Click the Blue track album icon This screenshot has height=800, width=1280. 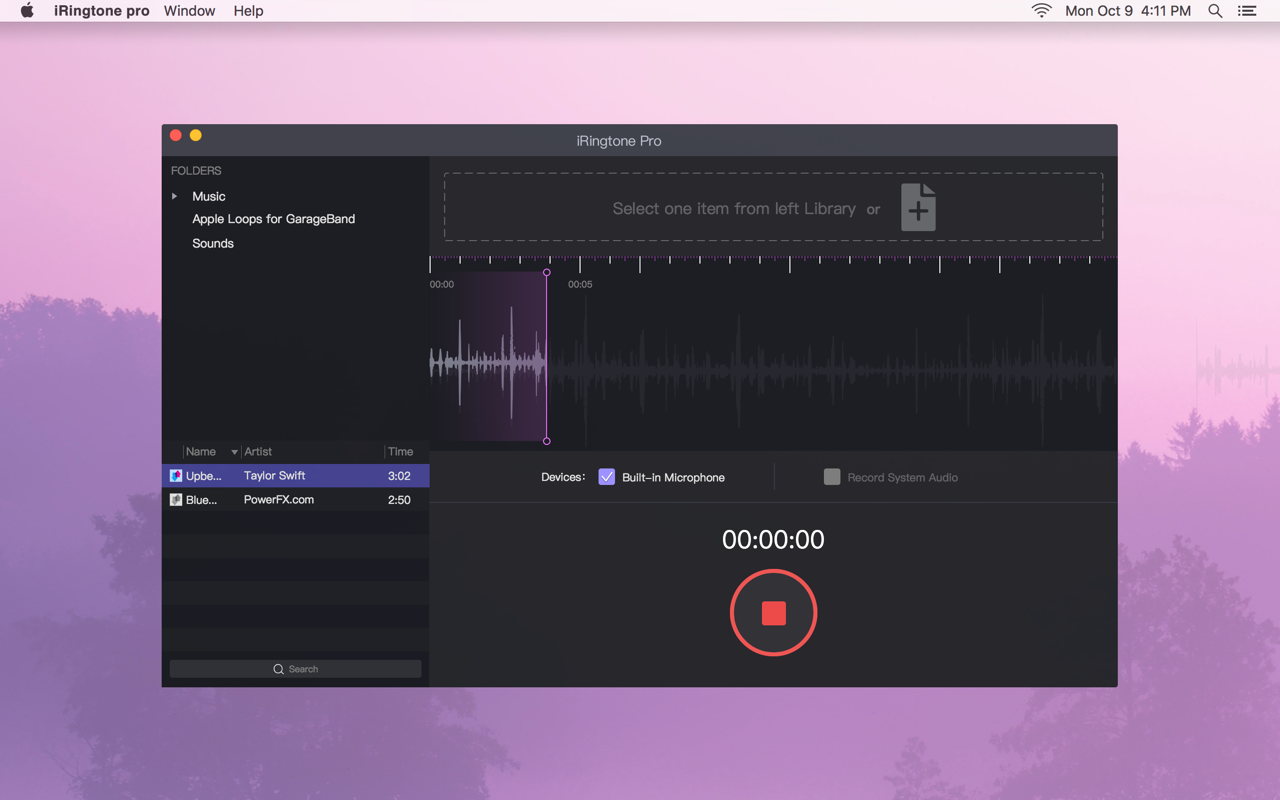tap(176, 500)
